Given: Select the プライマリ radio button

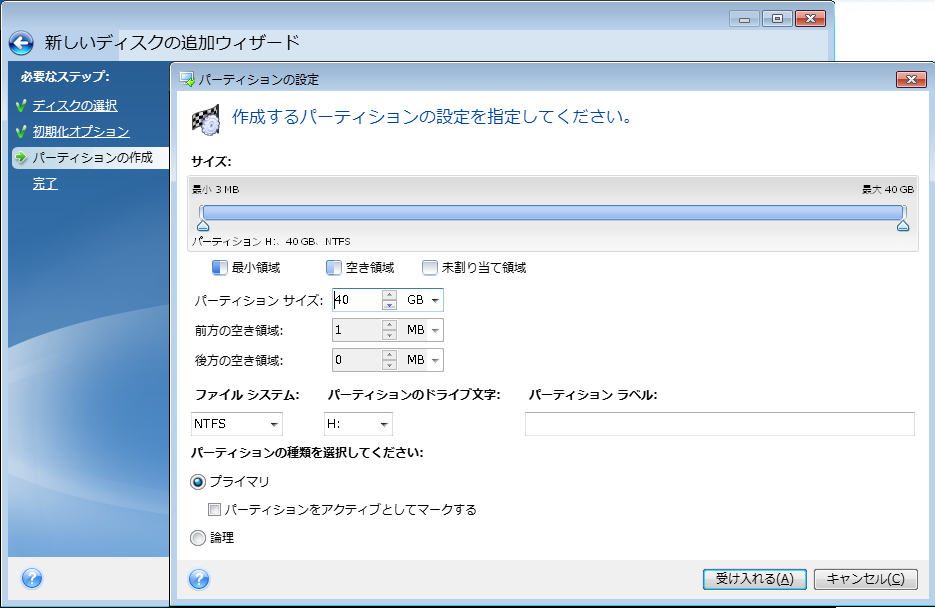Looking at the screenshot, I should pos(198,482).
